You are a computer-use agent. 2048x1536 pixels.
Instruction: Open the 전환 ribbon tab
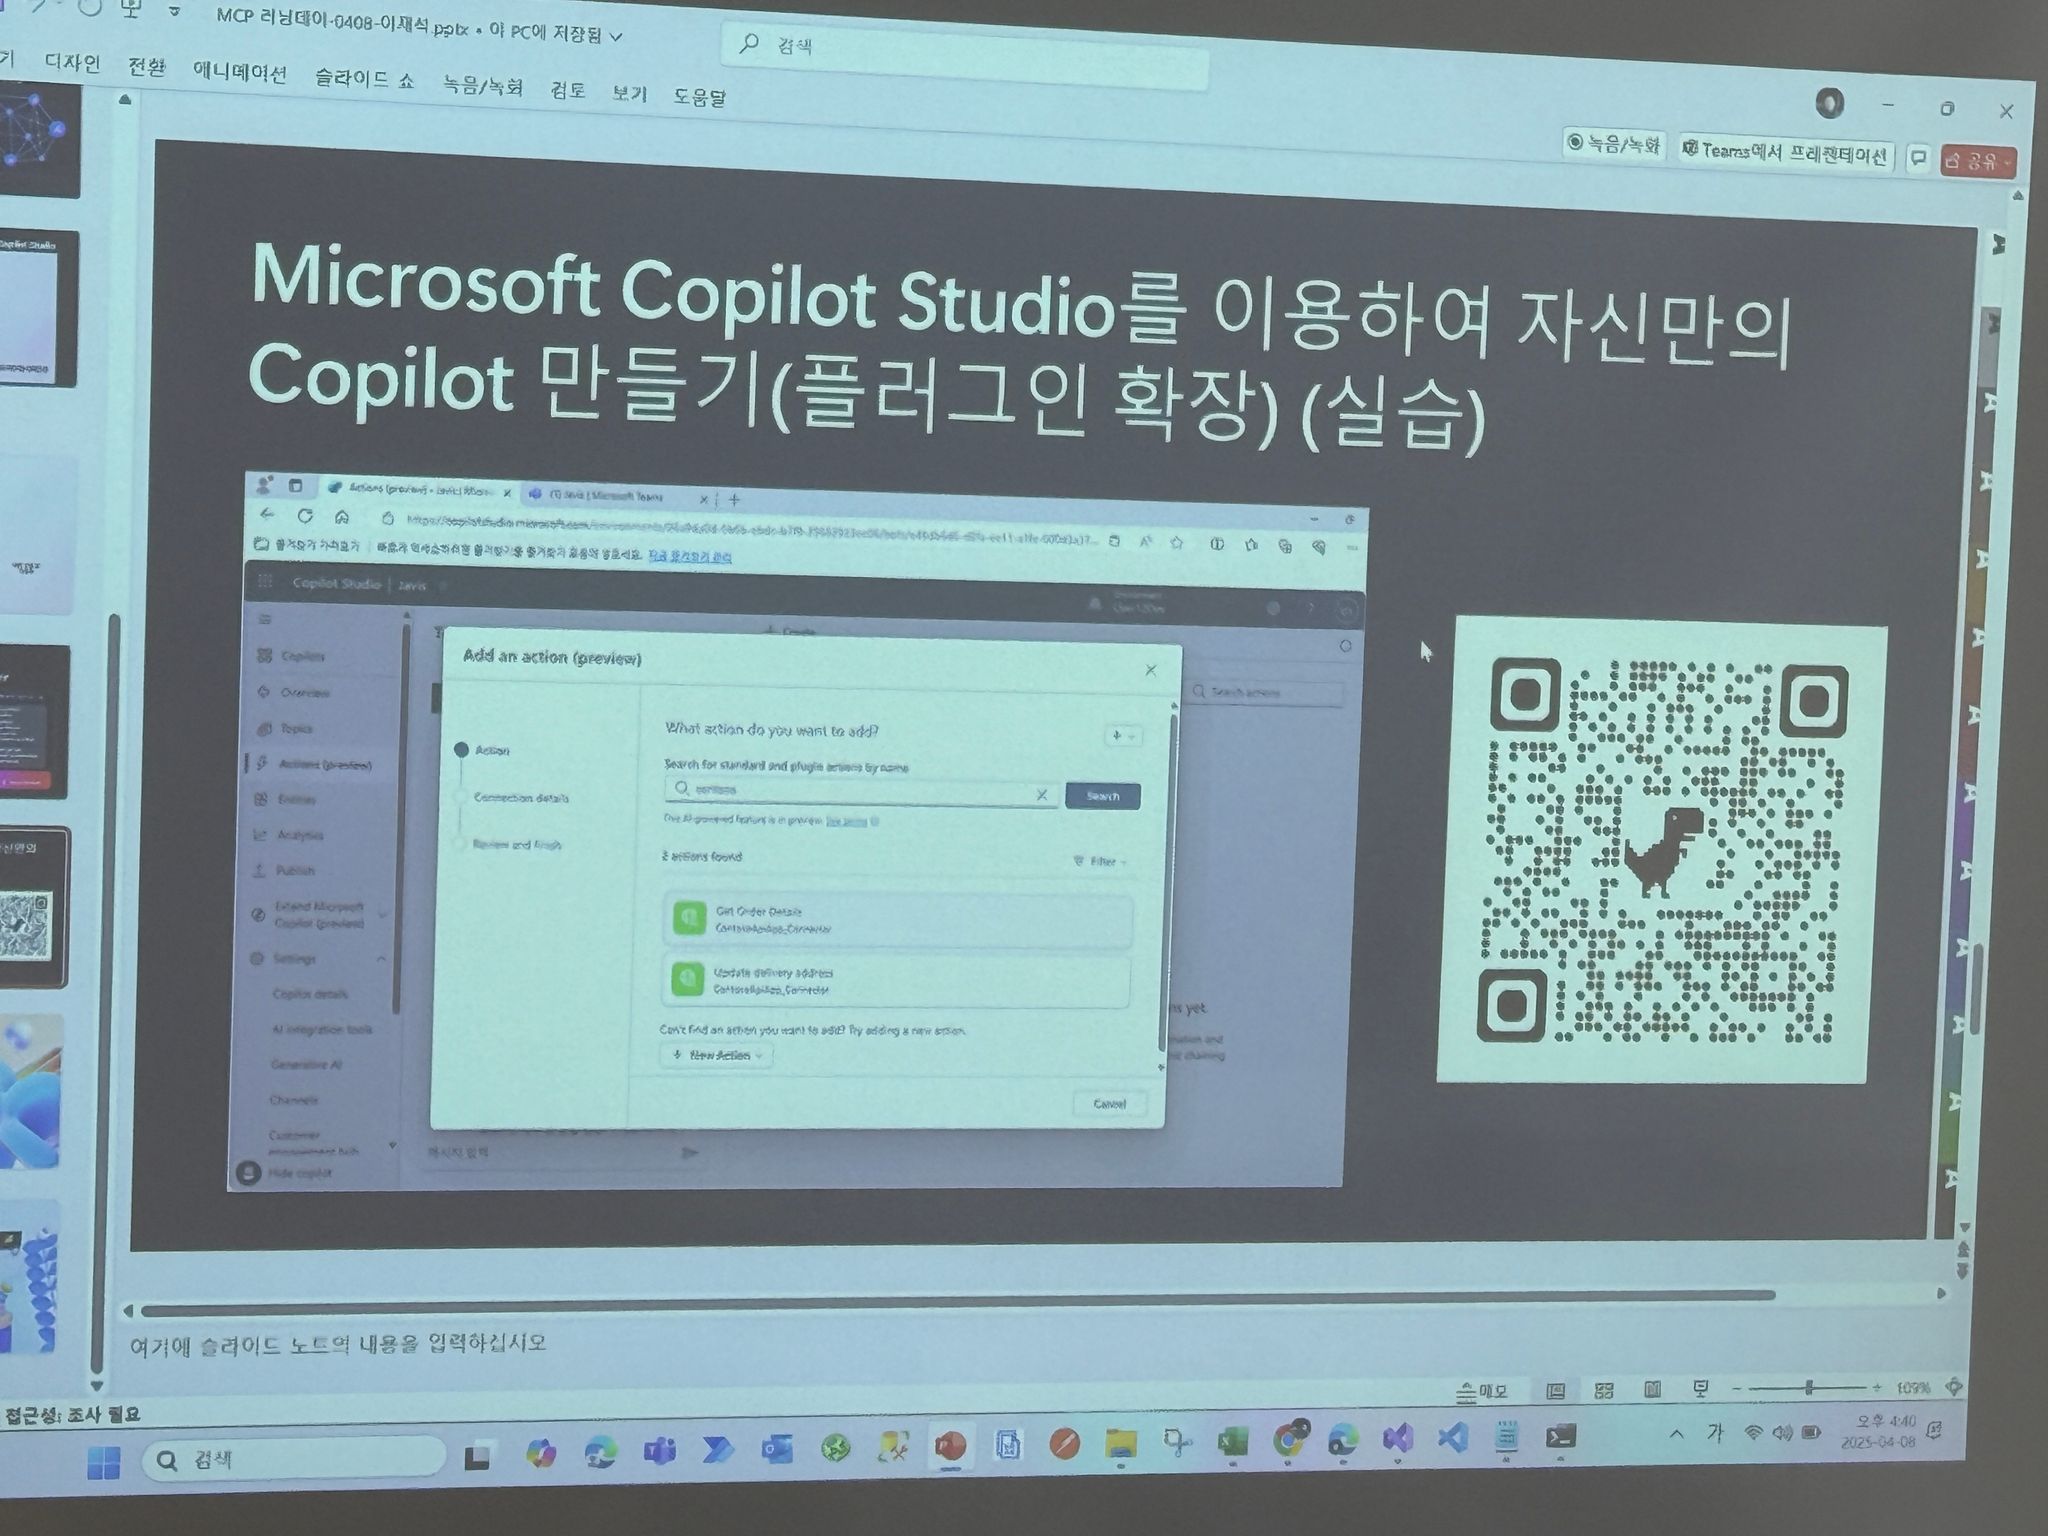pos(147,67)
